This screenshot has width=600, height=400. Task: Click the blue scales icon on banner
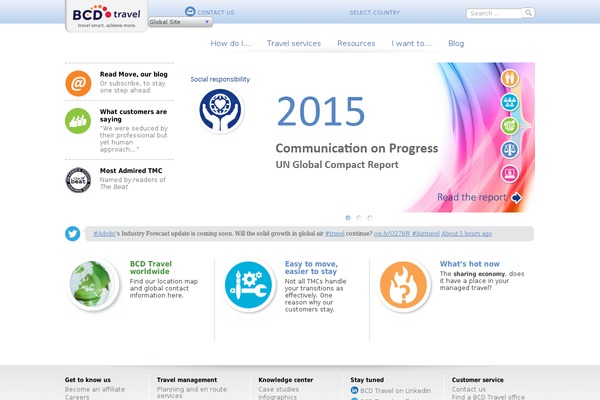click(510, 149)
